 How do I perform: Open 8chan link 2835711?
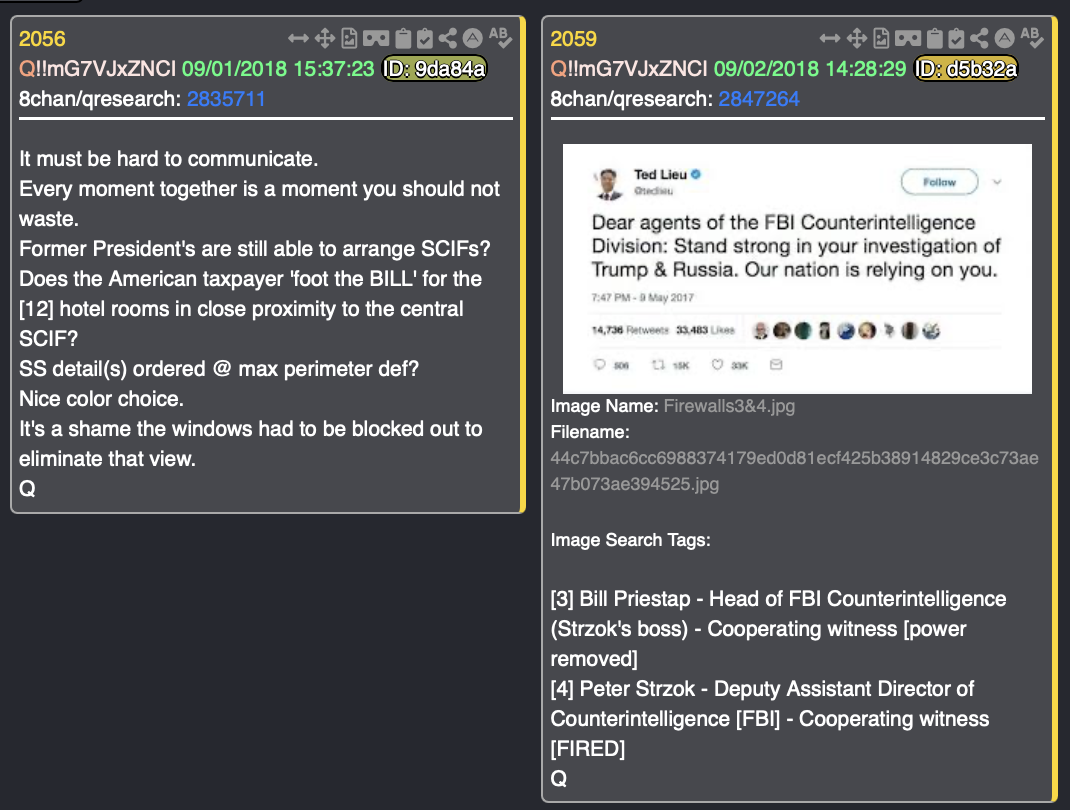pos(226,99)
